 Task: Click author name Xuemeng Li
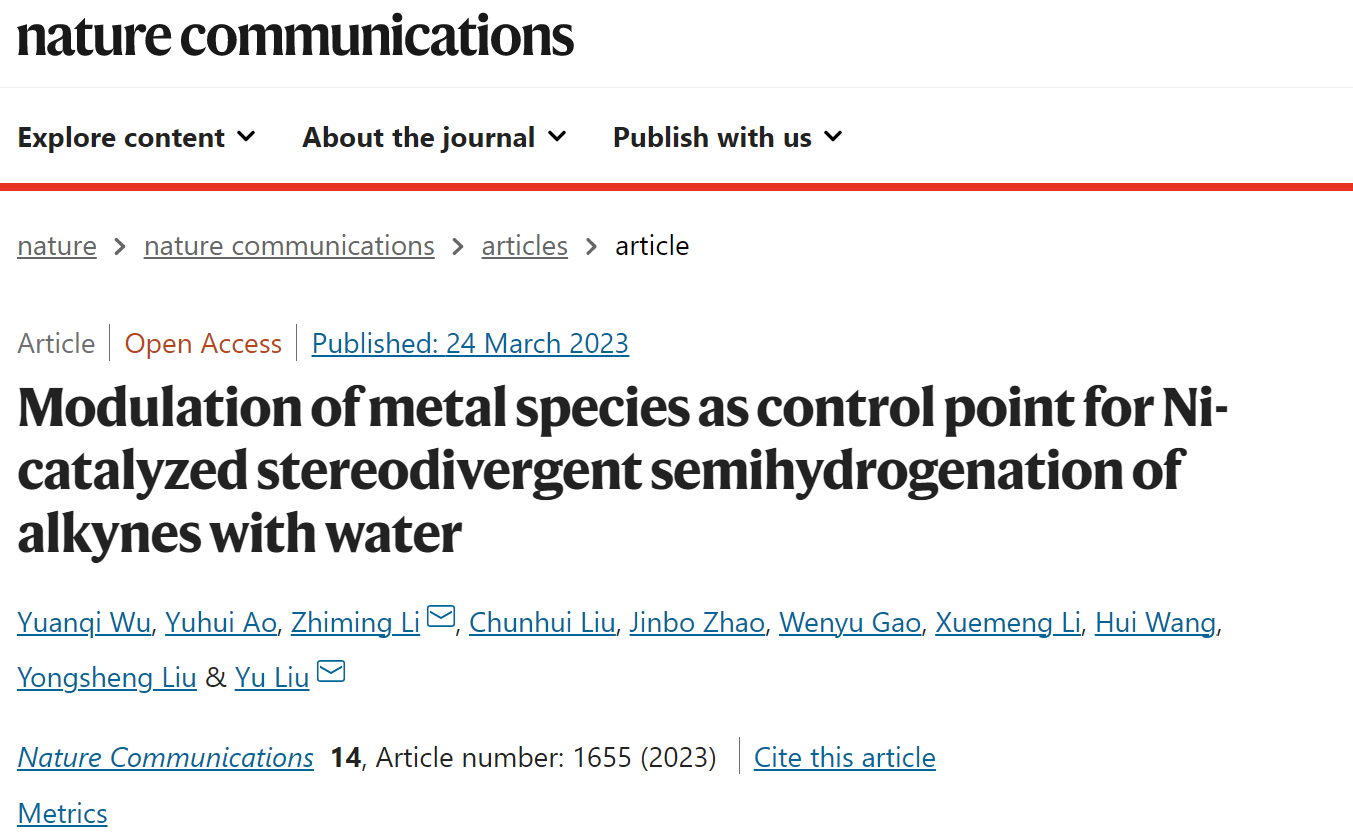(1008, 622)
